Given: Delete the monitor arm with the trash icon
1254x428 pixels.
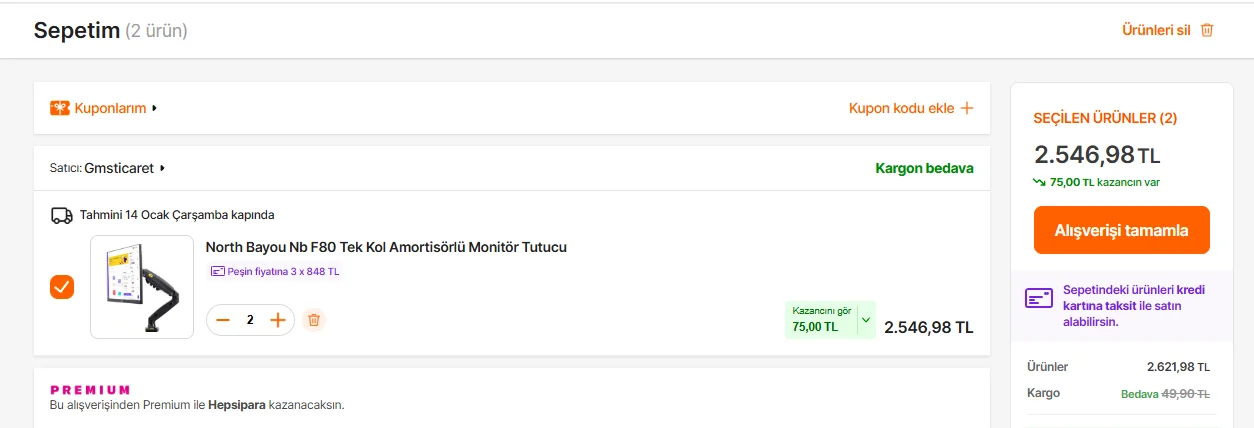Looking at the screenshot, I should pos(314,320).
